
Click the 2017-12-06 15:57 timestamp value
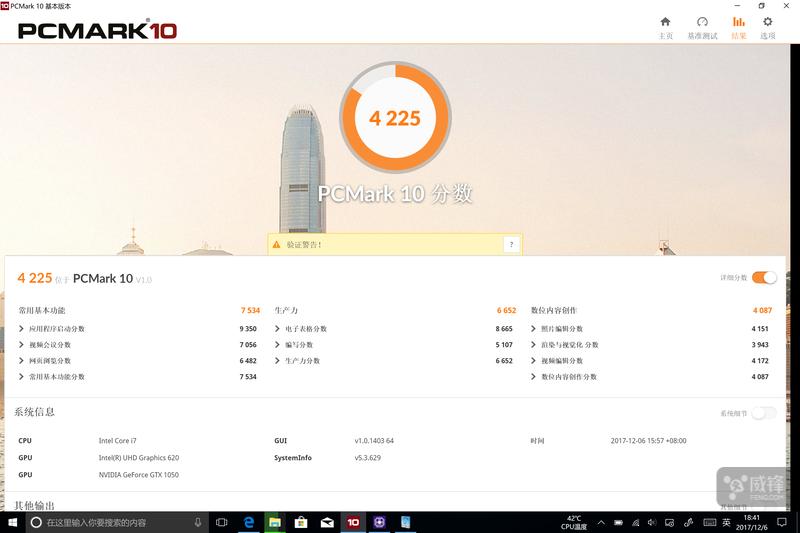(x=648, y=441)
